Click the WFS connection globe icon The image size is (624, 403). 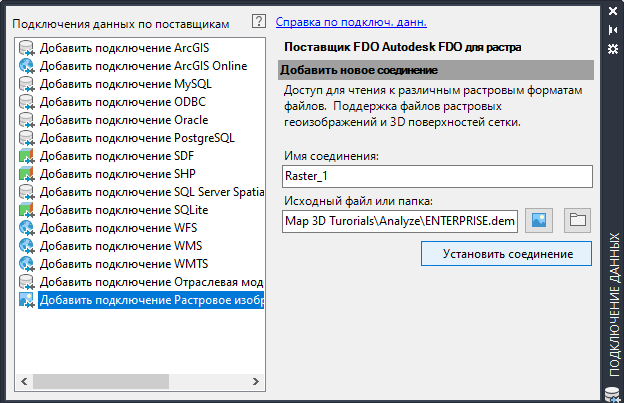point(27,228)
